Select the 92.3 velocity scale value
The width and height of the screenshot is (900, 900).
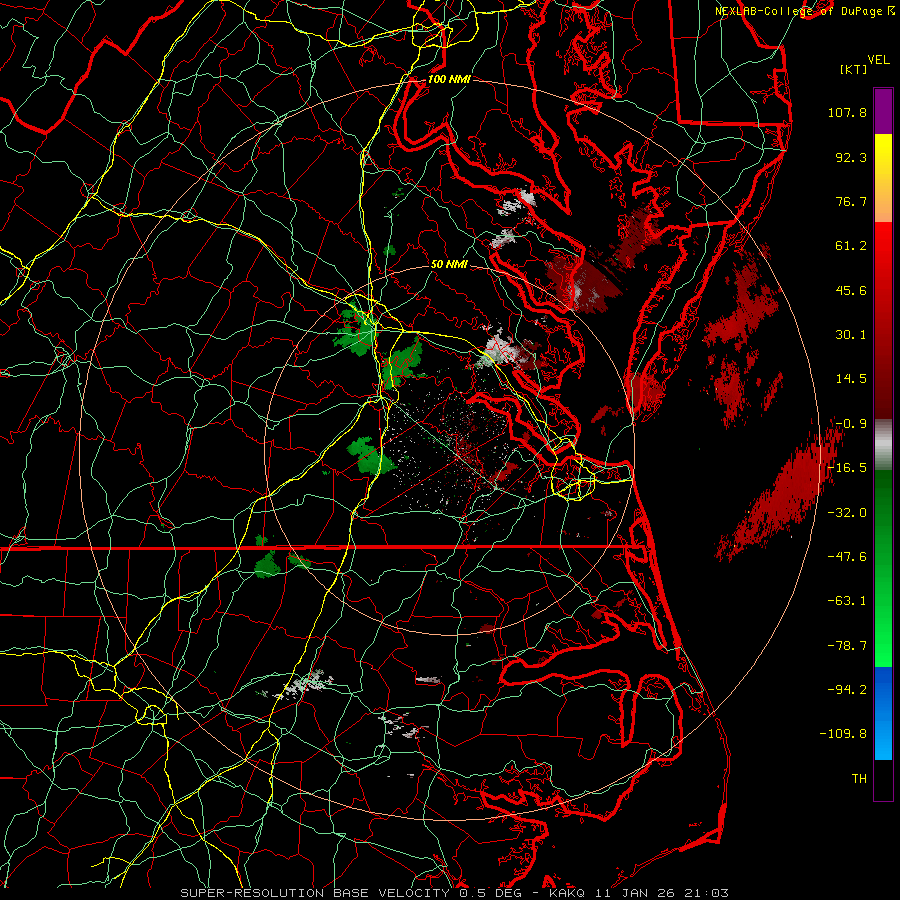tap(851, 157)
